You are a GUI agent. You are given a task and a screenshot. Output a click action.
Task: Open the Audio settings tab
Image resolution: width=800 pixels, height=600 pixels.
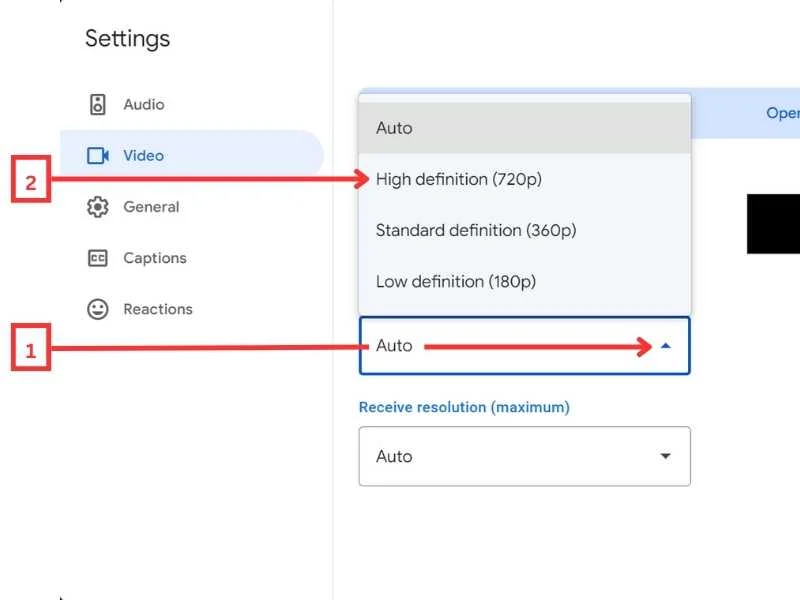click(x=192, y=105)
